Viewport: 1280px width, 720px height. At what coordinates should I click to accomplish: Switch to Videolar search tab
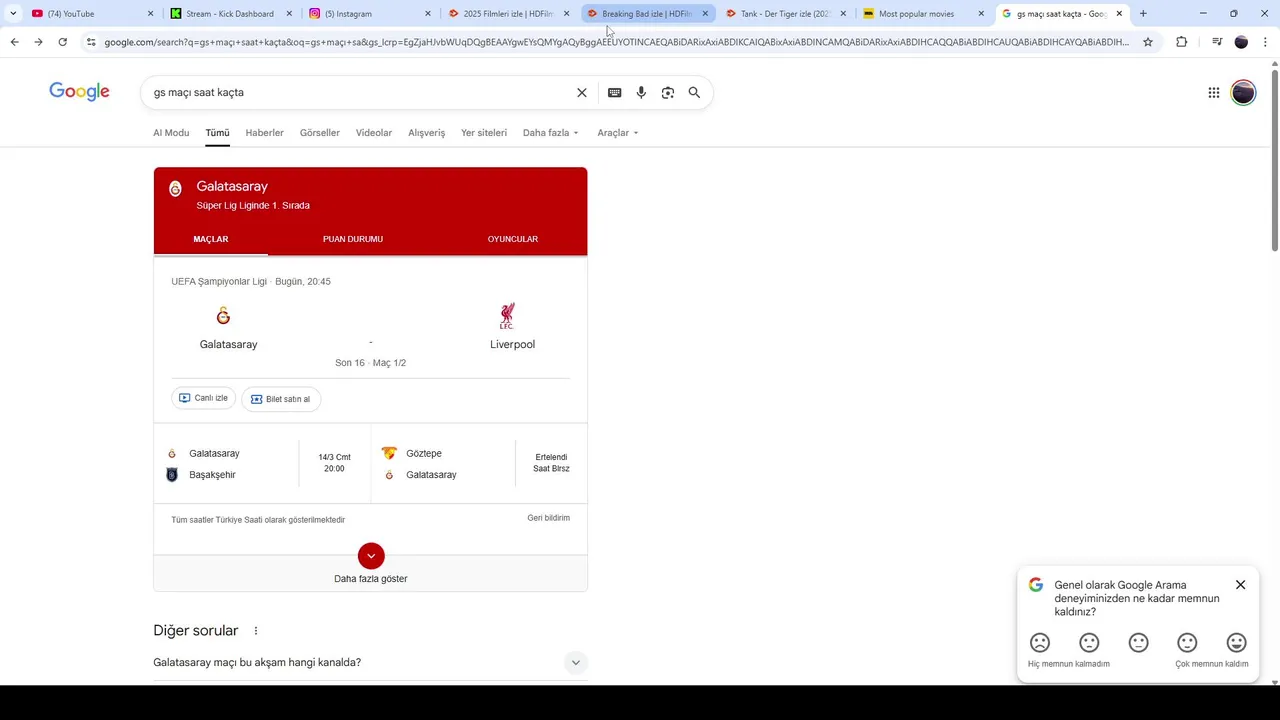pos(374,133)
